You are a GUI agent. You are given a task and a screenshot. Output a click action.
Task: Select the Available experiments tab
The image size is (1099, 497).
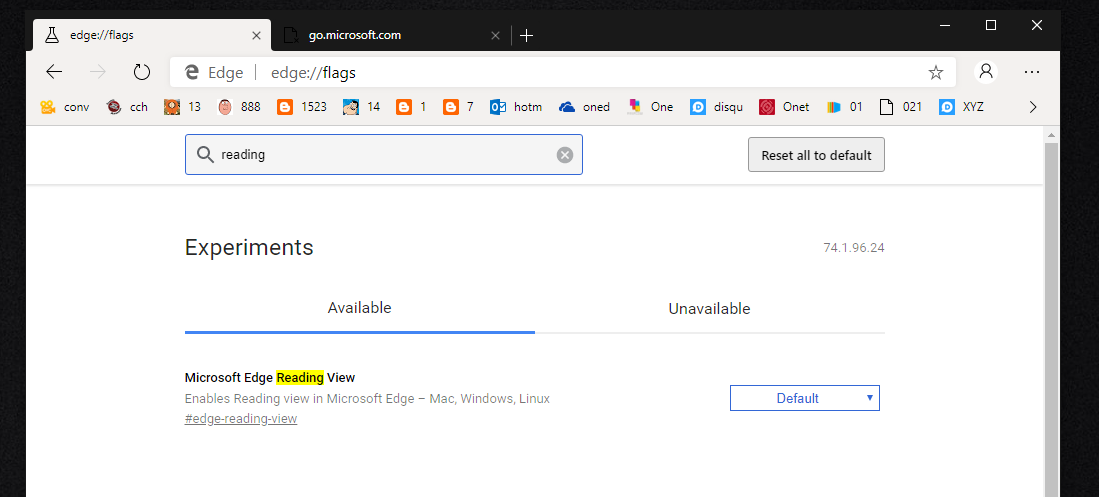point(360,308)
